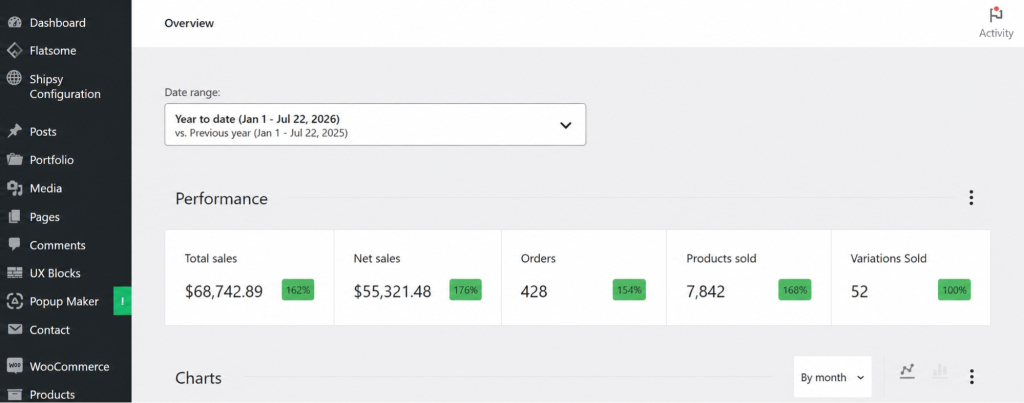Click the Flatsome diamond icon
The height and width of the screenshot is (403, 1024).
coord(14,50)
